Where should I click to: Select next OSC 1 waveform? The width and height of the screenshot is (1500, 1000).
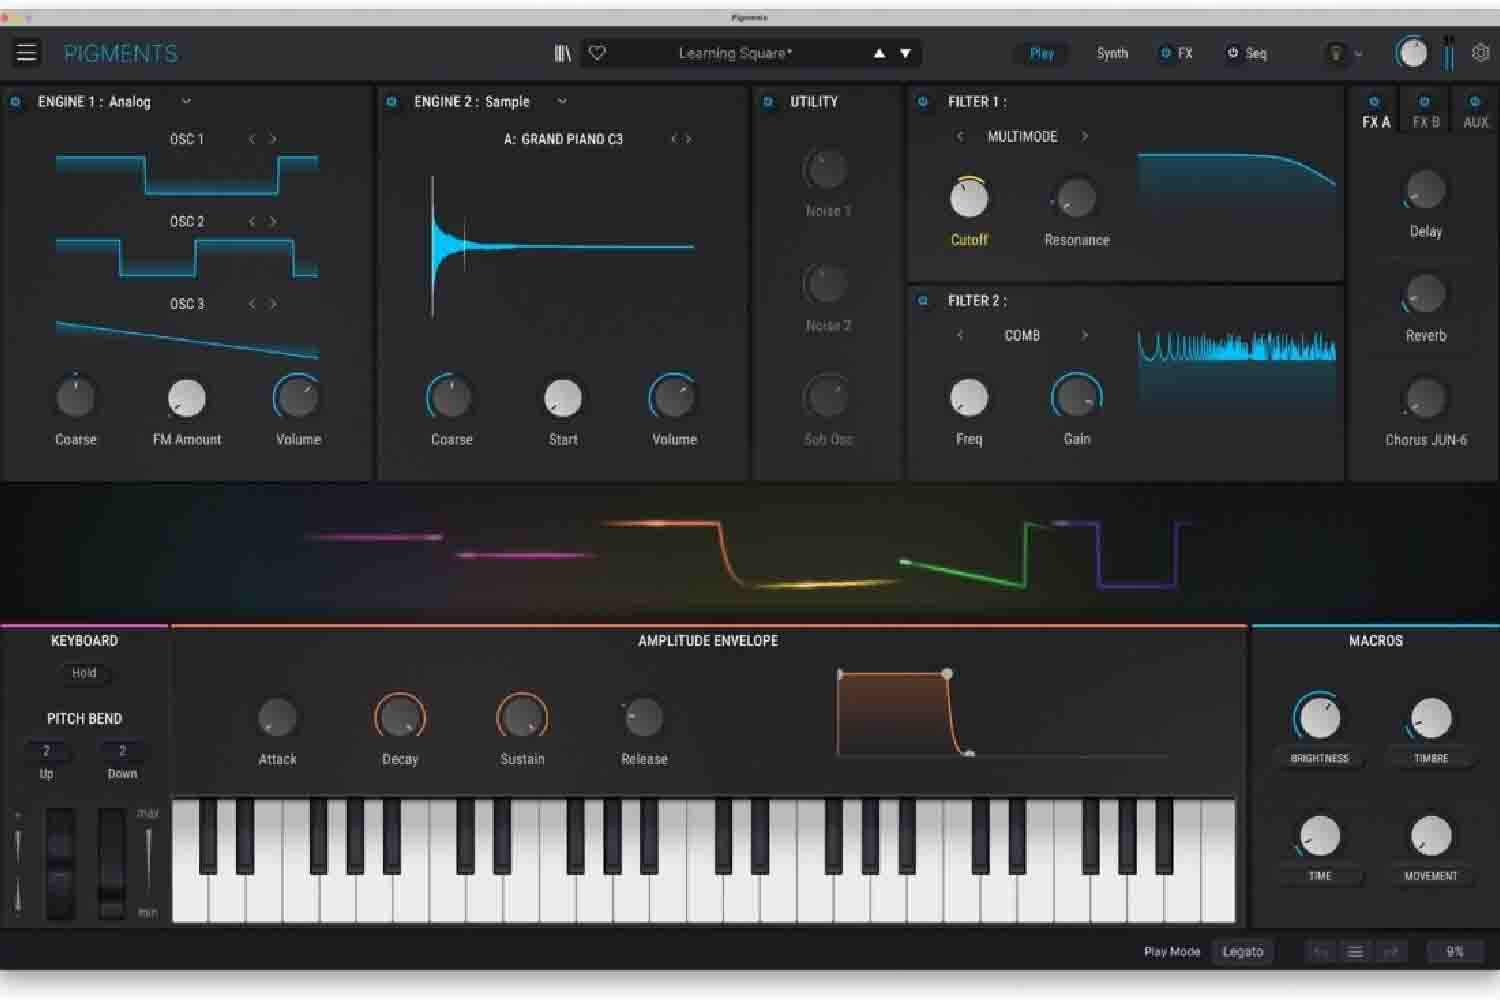click(x=272, y=139)
